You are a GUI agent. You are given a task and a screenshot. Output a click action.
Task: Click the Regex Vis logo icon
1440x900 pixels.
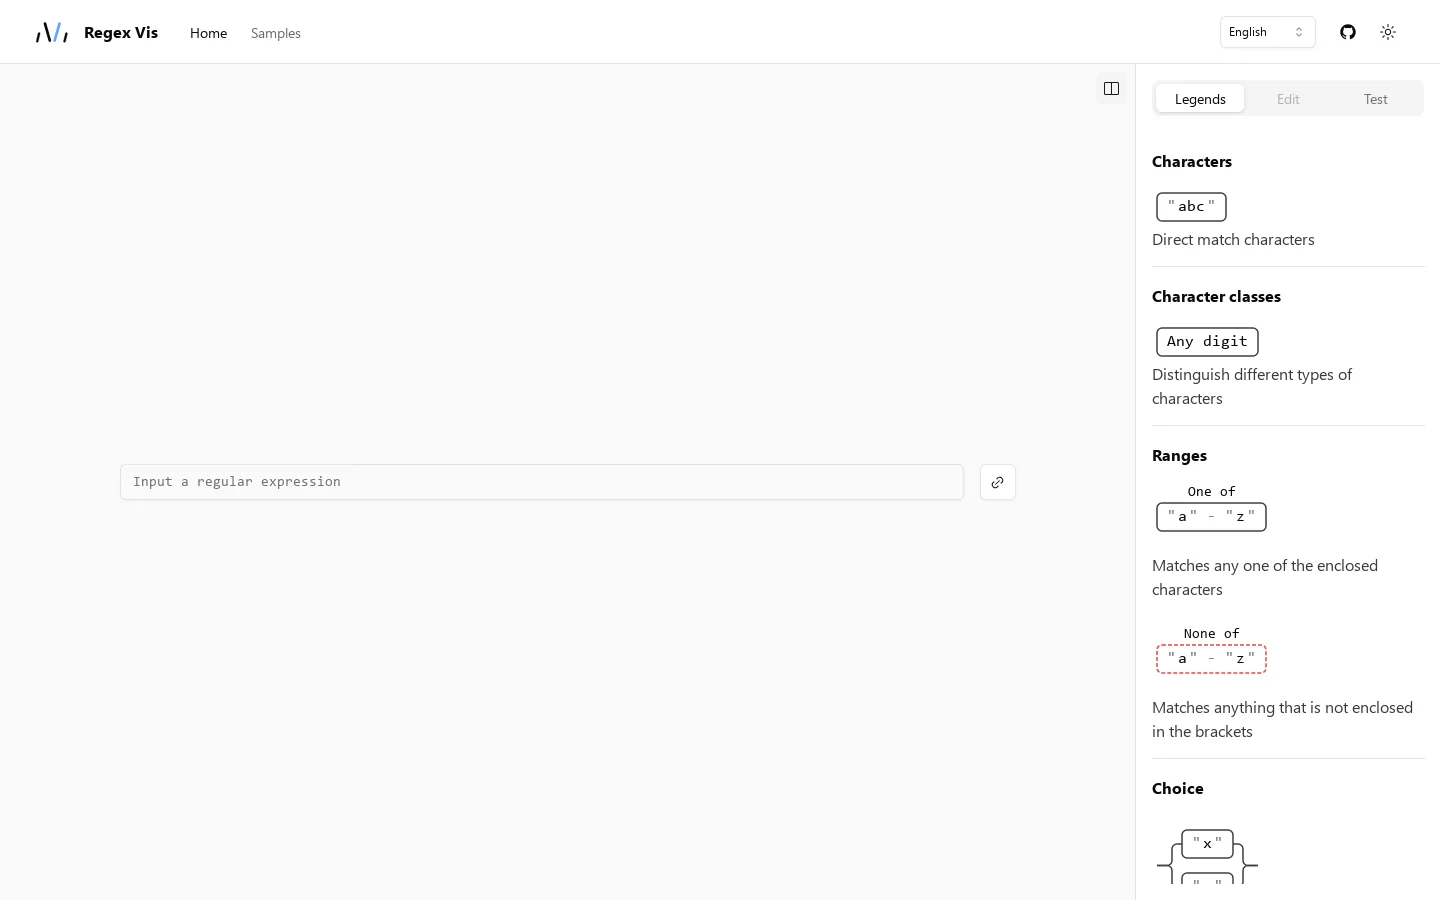coord(52,33)
